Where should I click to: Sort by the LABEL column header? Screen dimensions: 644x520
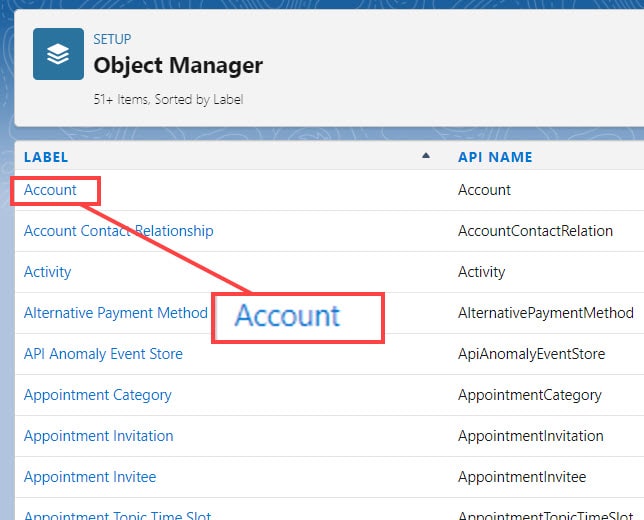(x=46, y=157)
